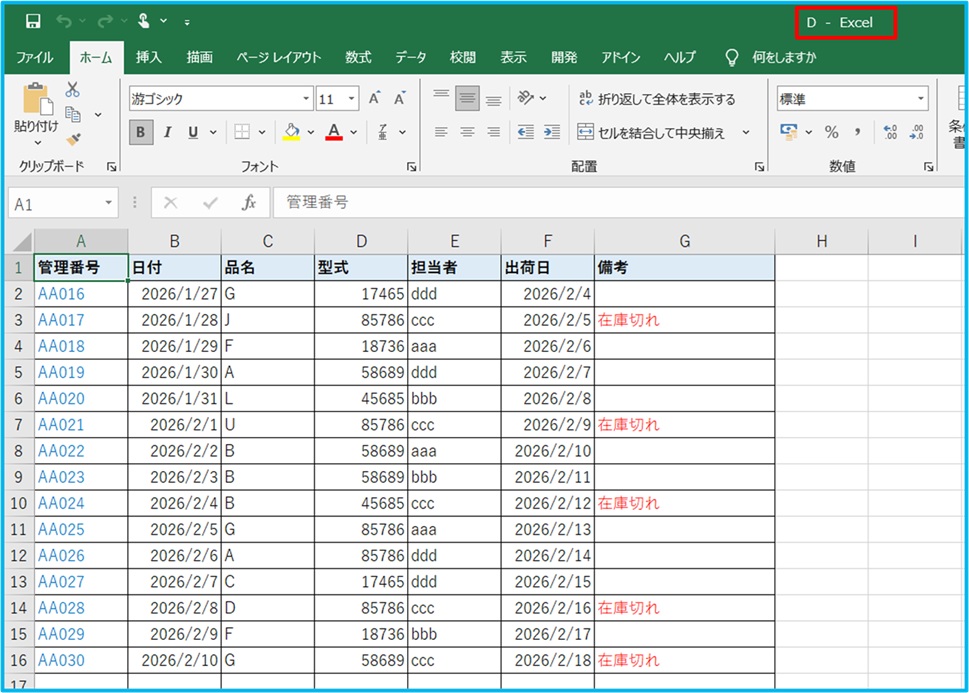
Task: Open the 挿入 ribbon tab
Action: [149, 57]
